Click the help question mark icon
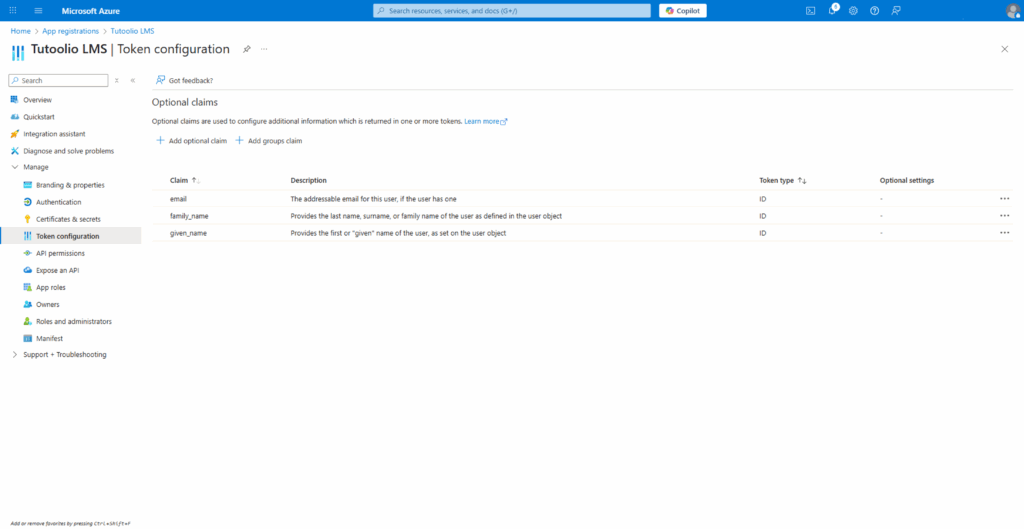 [x=874, y=10]
